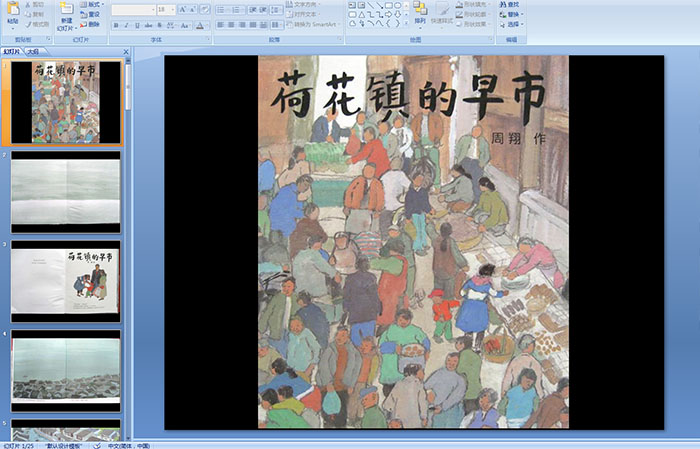Increase font size with the large A icon
This screenshot has height=449, width=700.
pyautogui.click(x=183, y=9)
